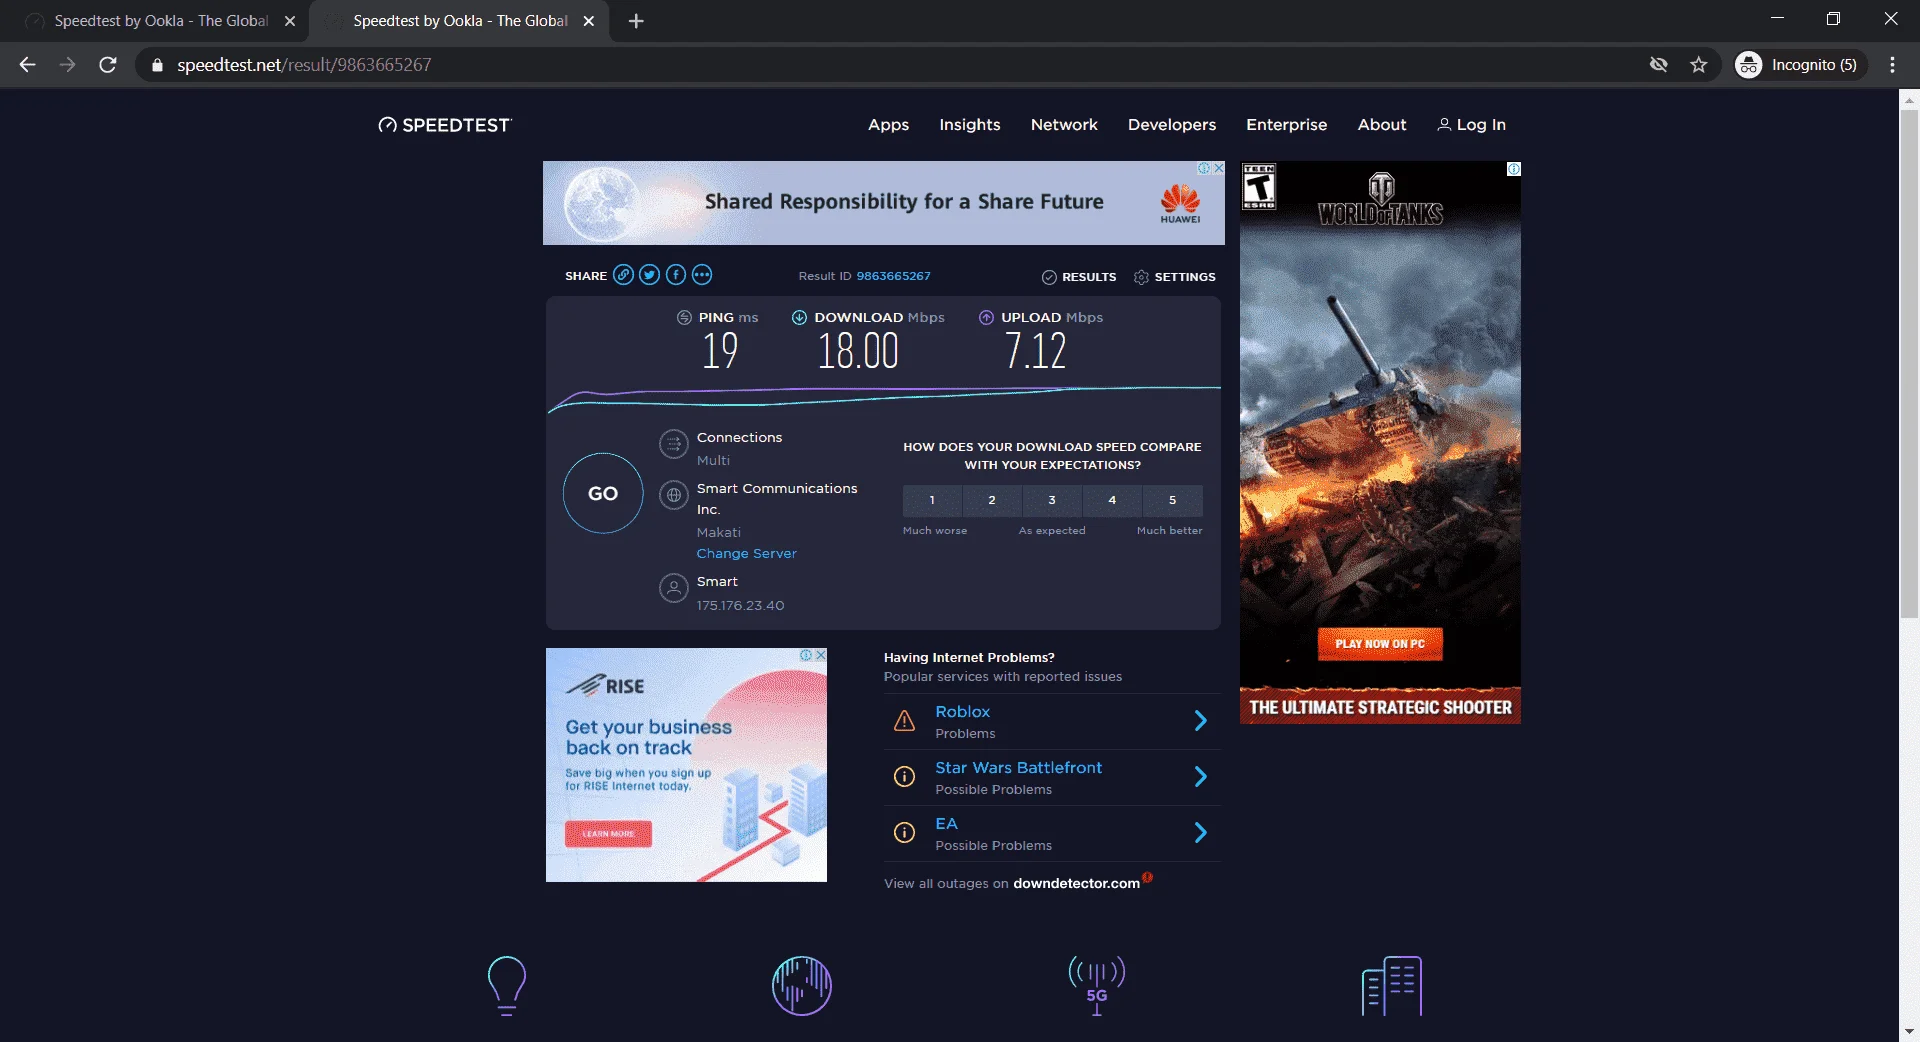Click the Ping ms icon
Viewport: 1920px width, 1042px height.
(684, 317)
